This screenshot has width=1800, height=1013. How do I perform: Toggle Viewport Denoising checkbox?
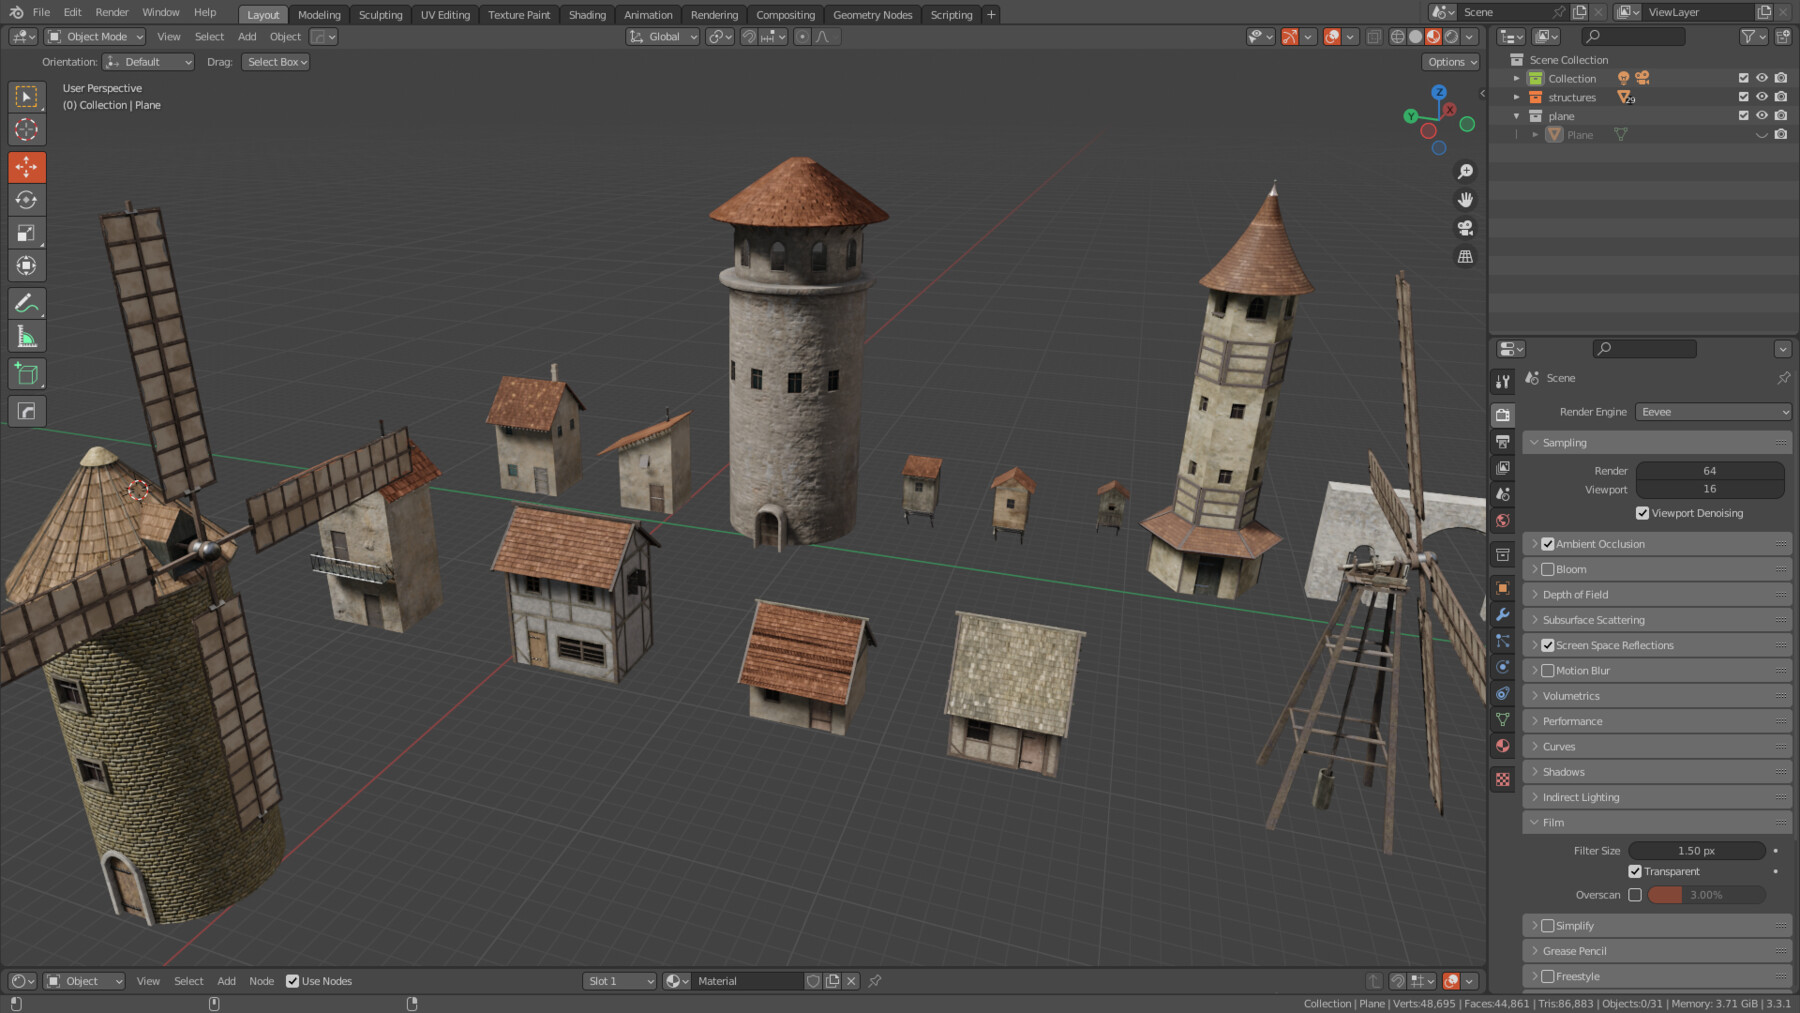tap(1641, 513)
